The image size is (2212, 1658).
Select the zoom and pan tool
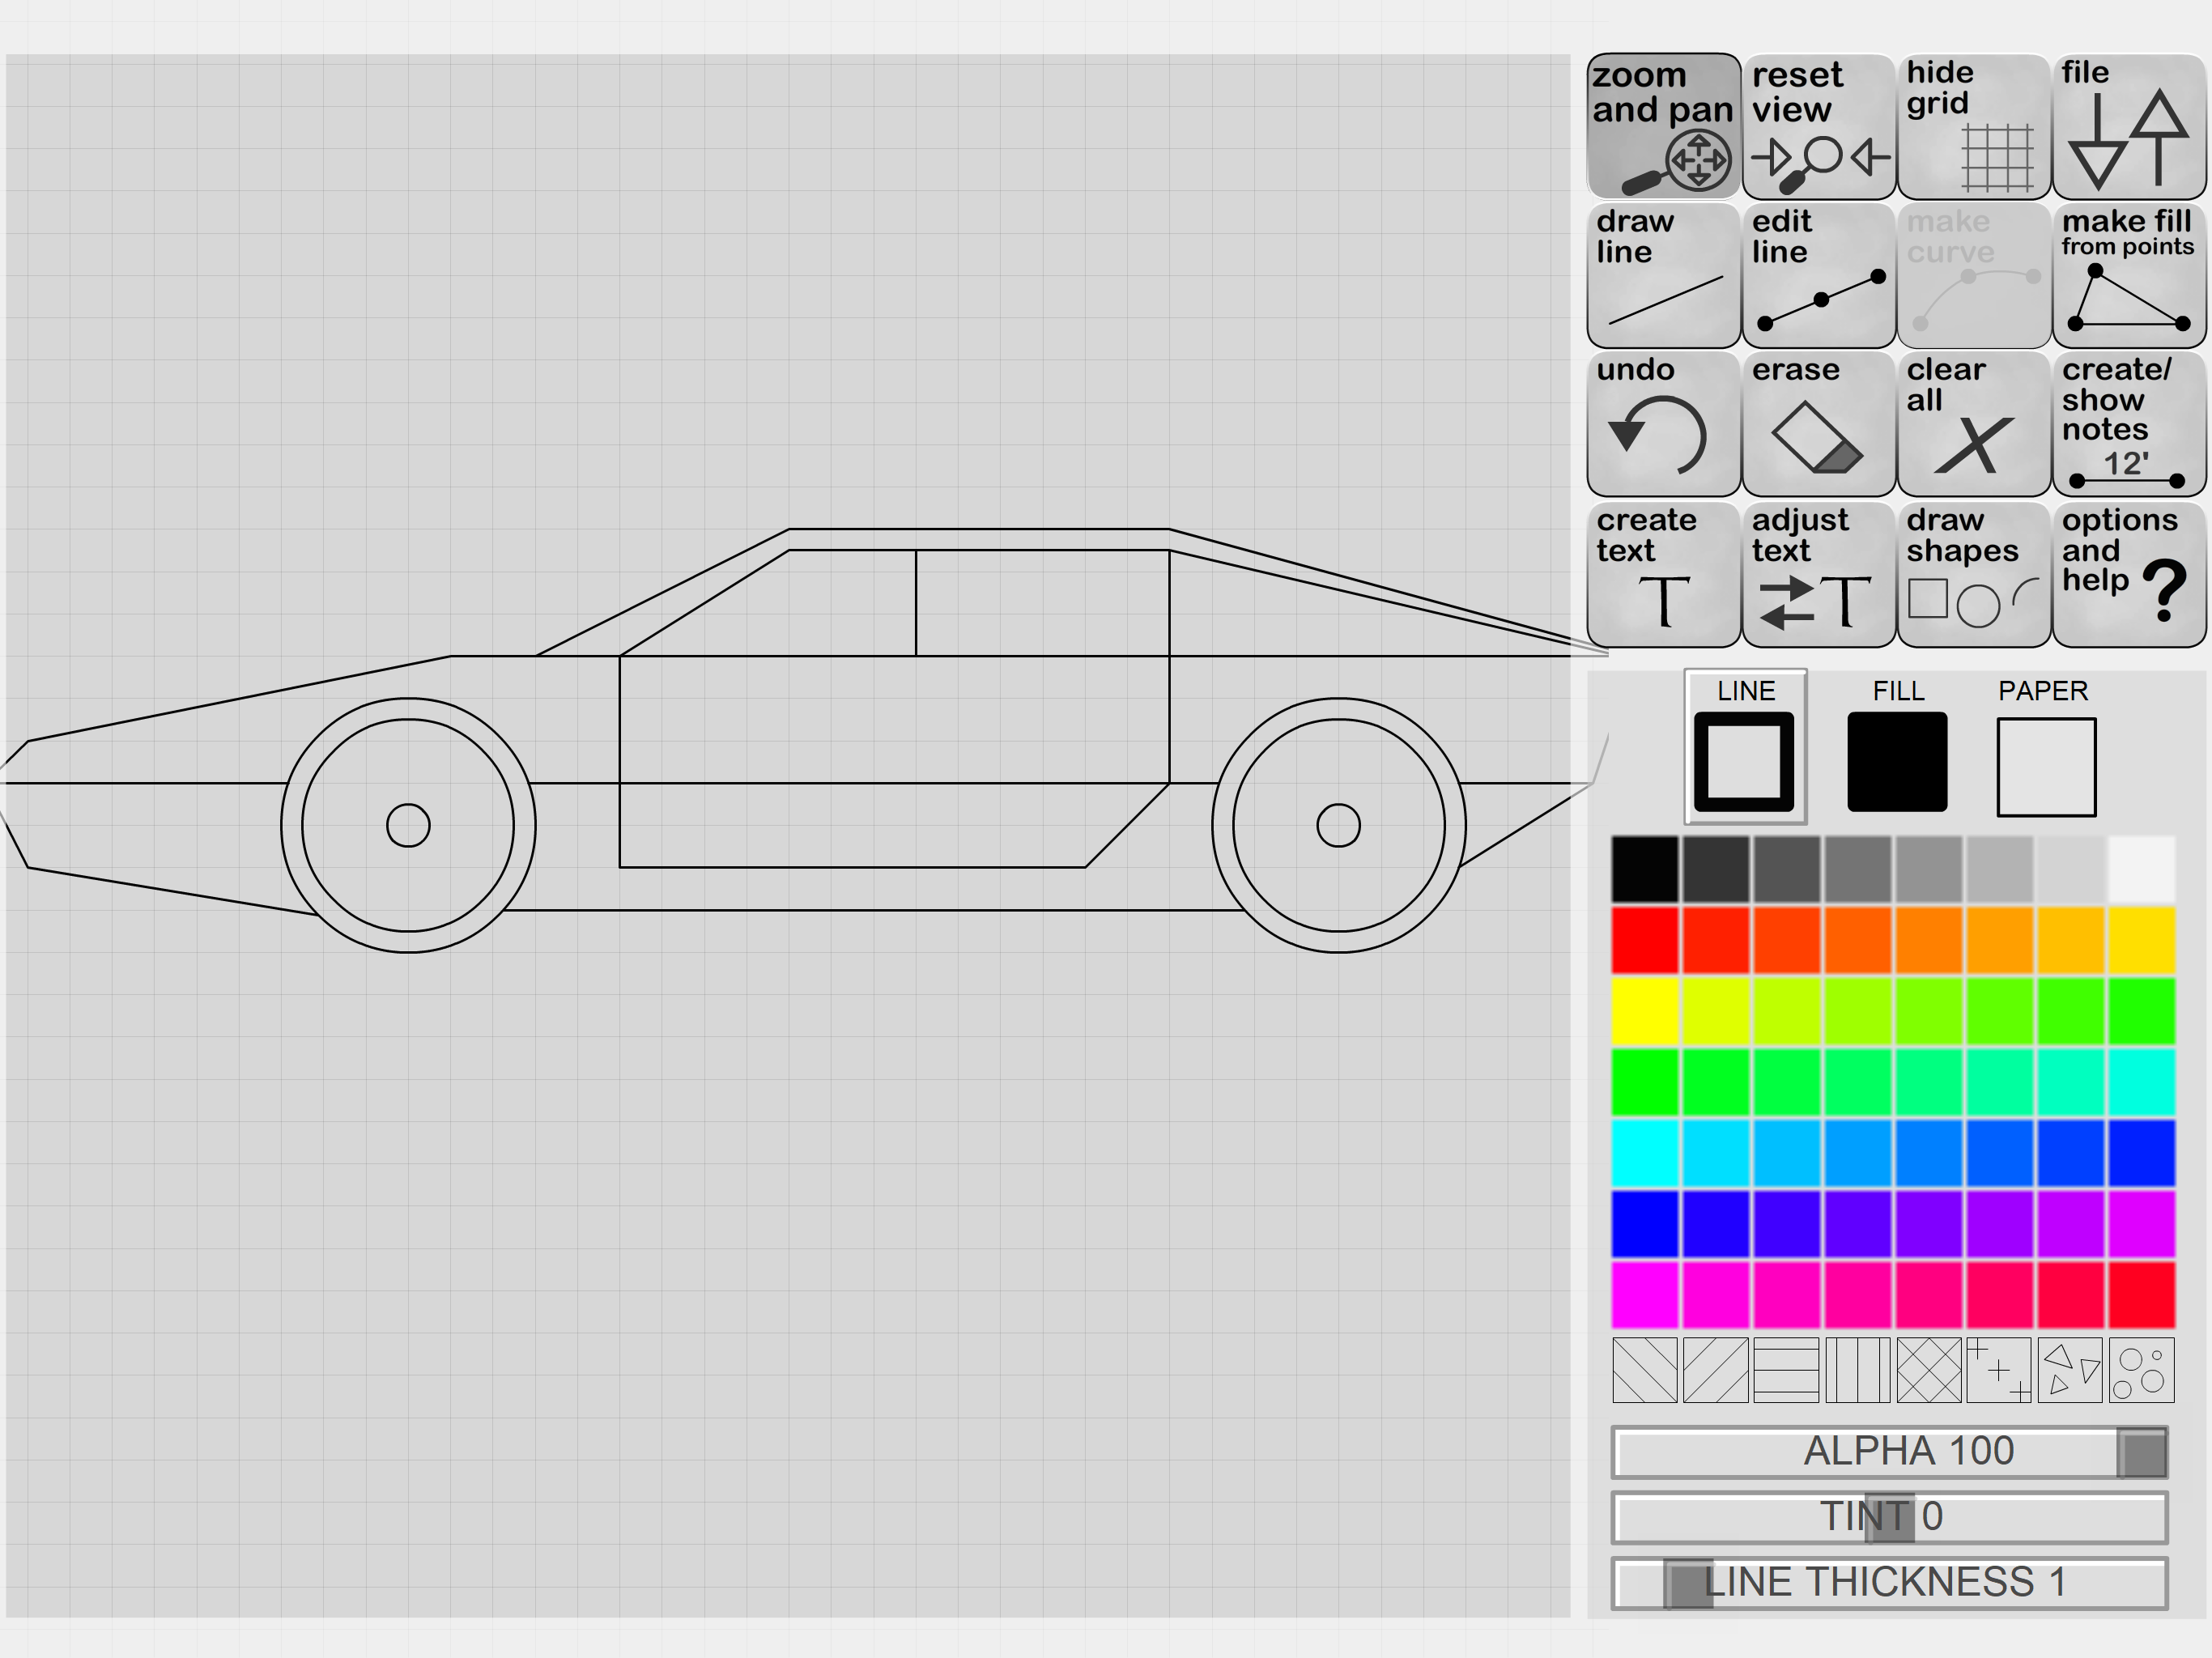coord(1663,126)
